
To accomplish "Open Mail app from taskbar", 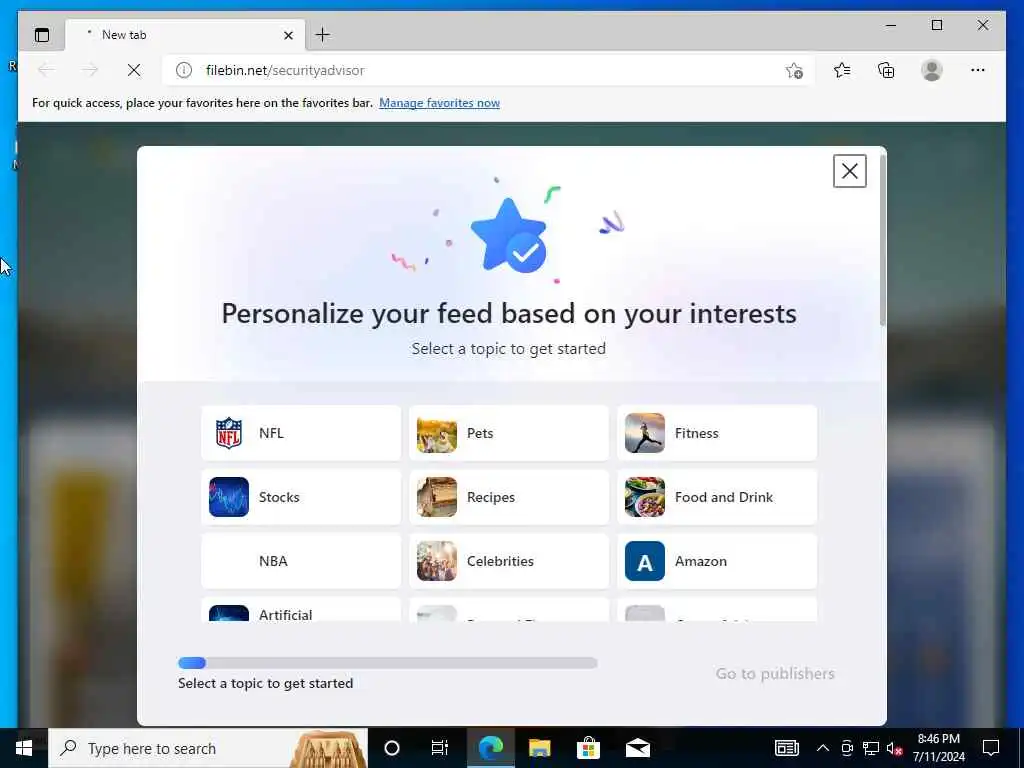I will pos(637,748).
